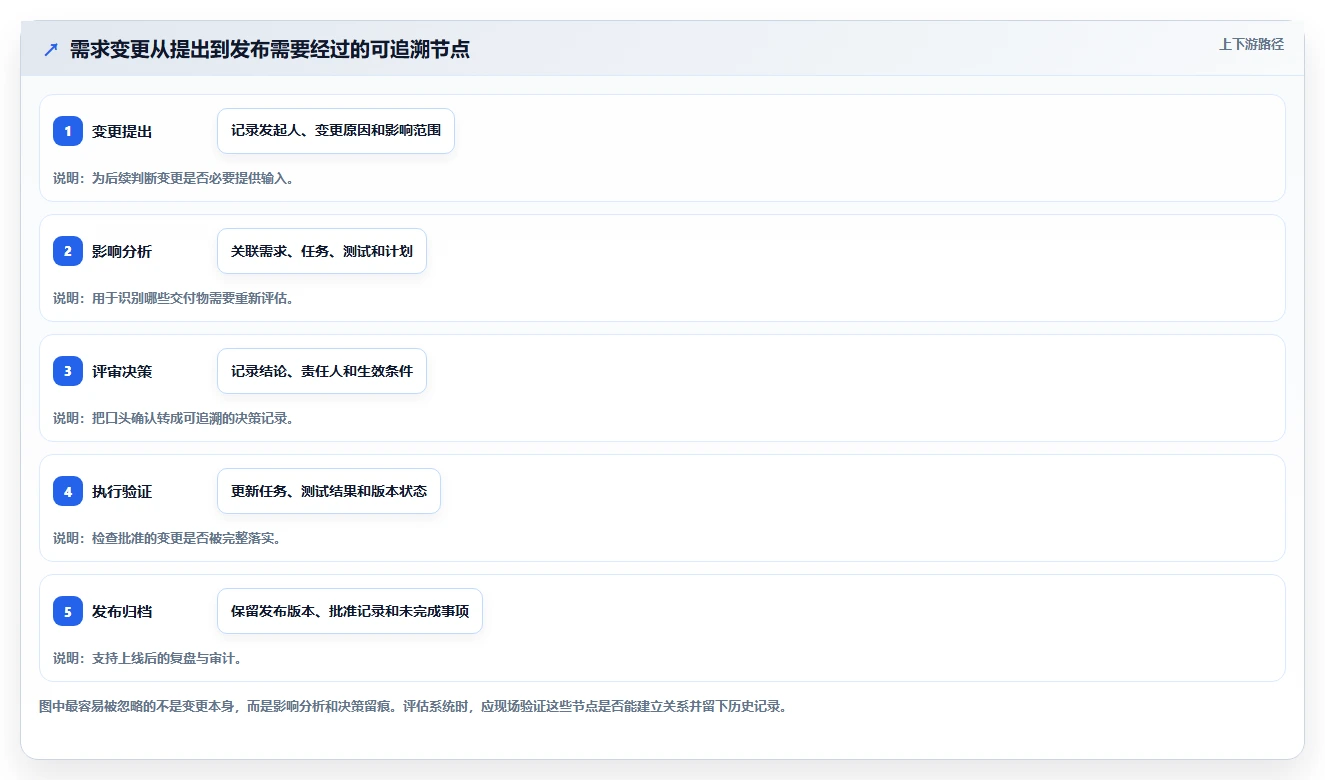Click the note 检查批准的变更是否被完整落实
The height and width of the screenshot is (780, 1325).
167,538
